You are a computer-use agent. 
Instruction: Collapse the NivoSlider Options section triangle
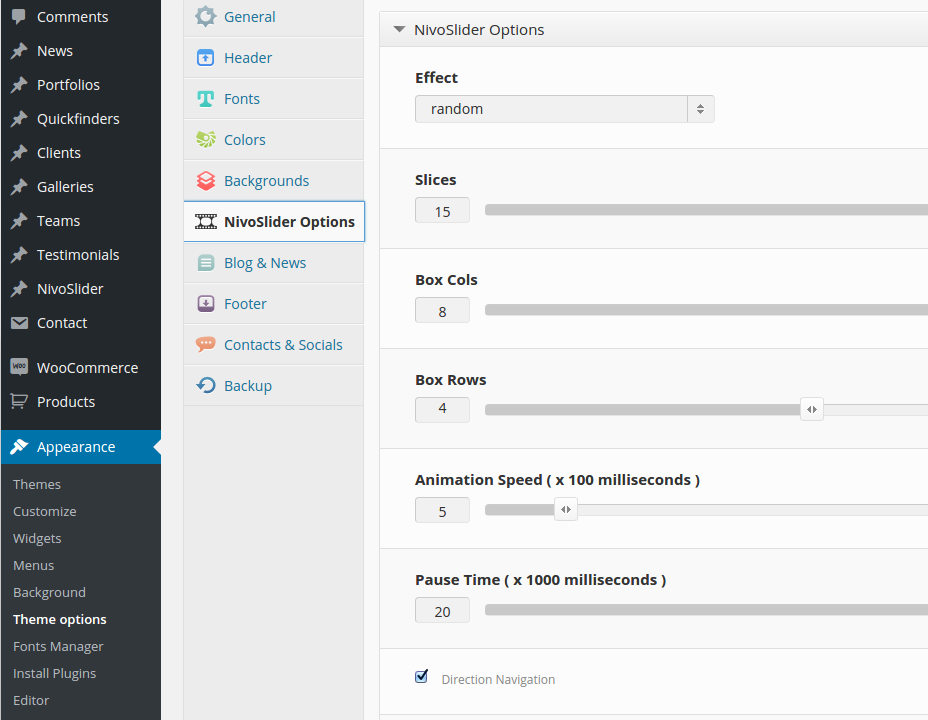(399, 30)
